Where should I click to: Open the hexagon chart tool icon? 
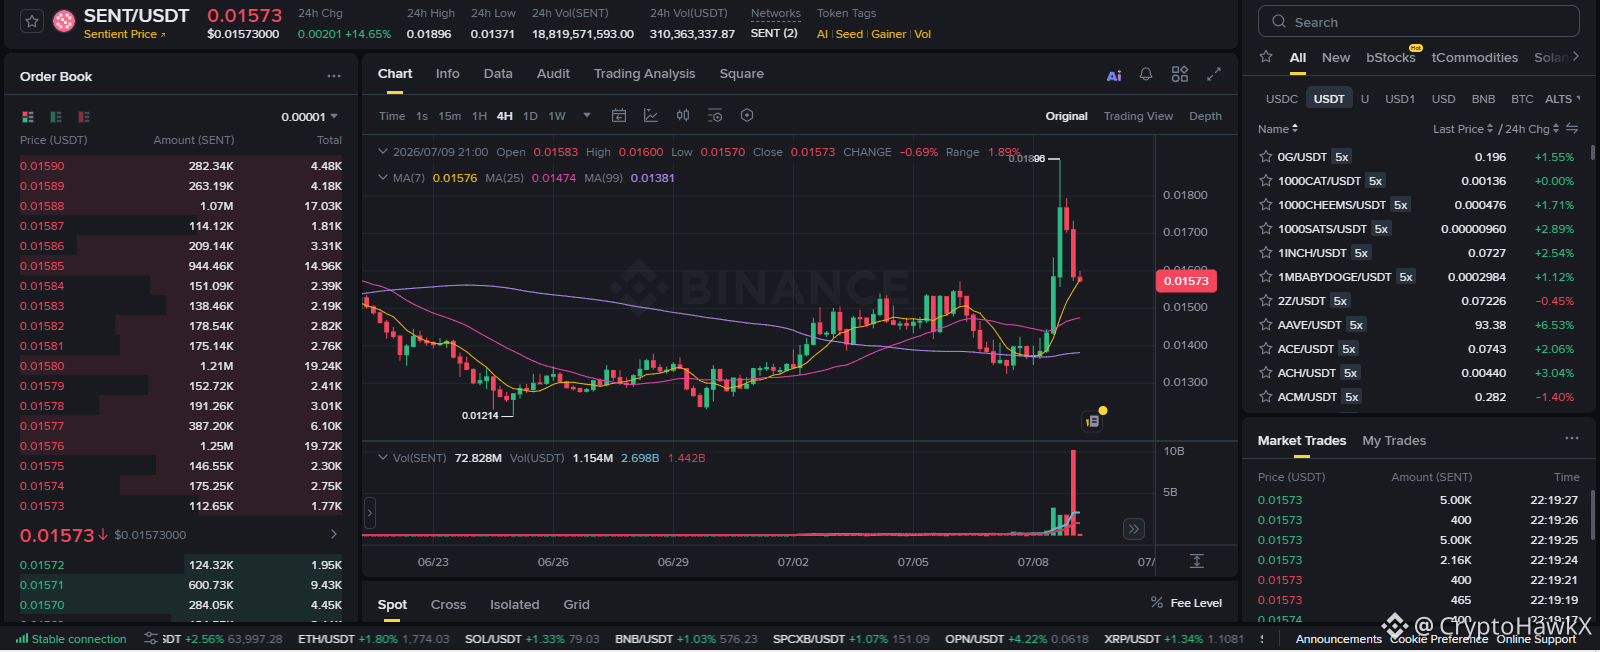[747, 116]
